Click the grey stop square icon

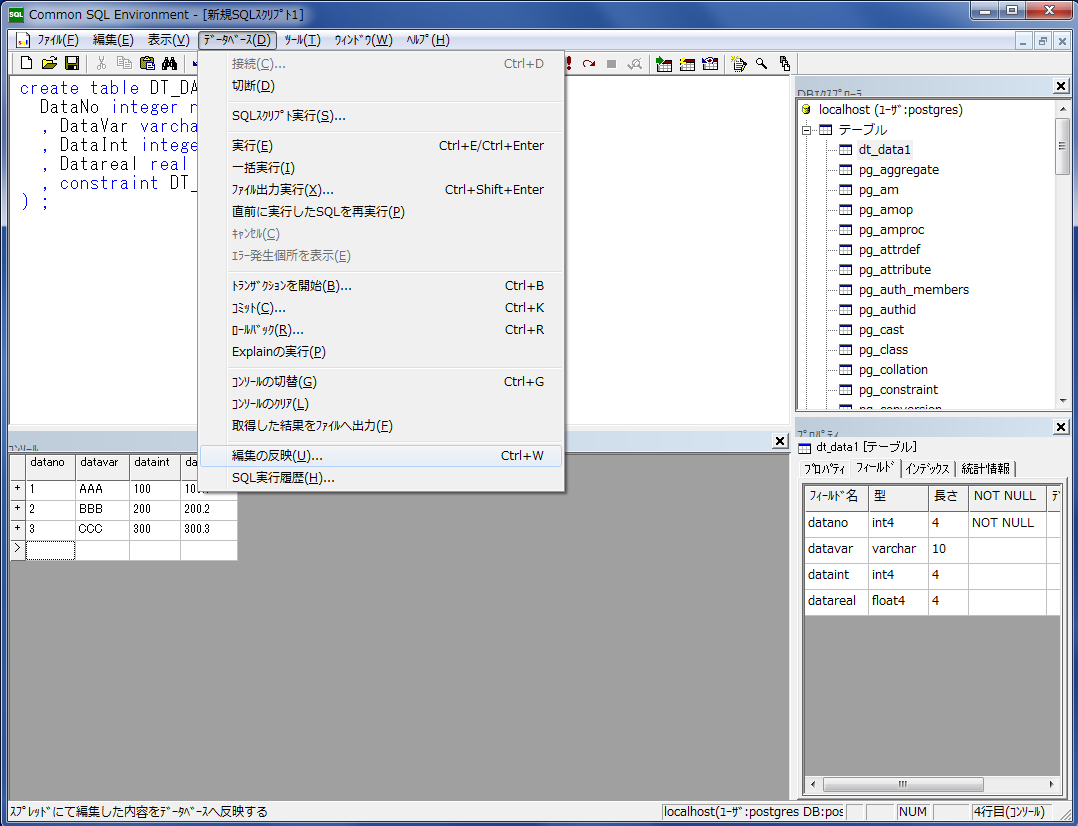click(x=611, y=64)
